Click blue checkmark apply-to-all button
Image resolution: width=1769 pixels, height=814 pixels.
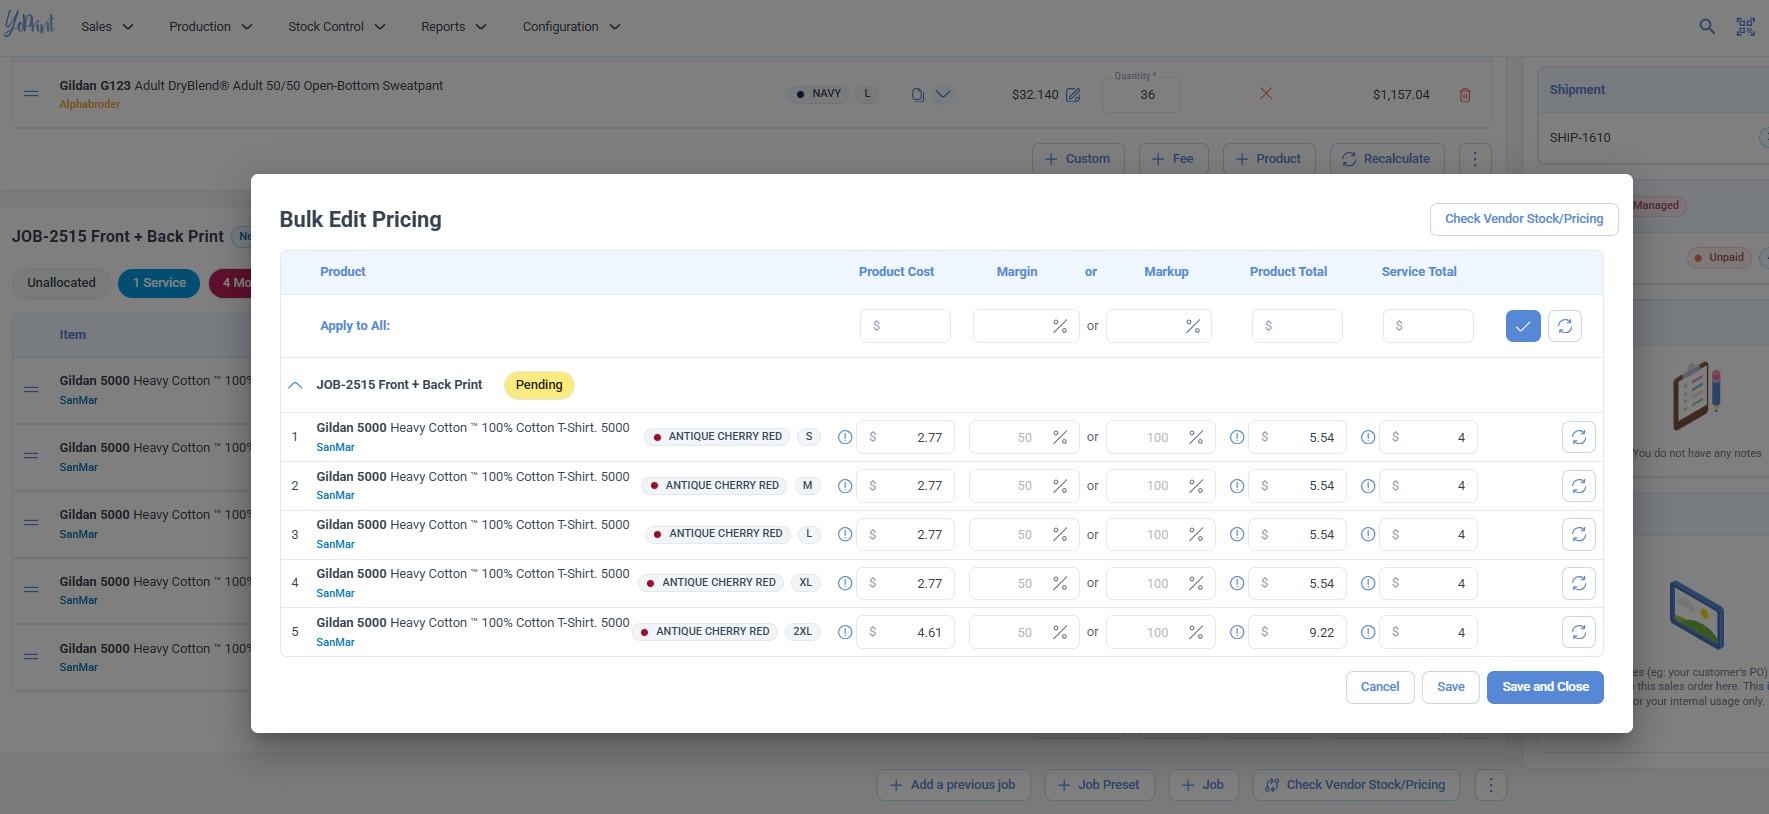tap(1522, 326)
